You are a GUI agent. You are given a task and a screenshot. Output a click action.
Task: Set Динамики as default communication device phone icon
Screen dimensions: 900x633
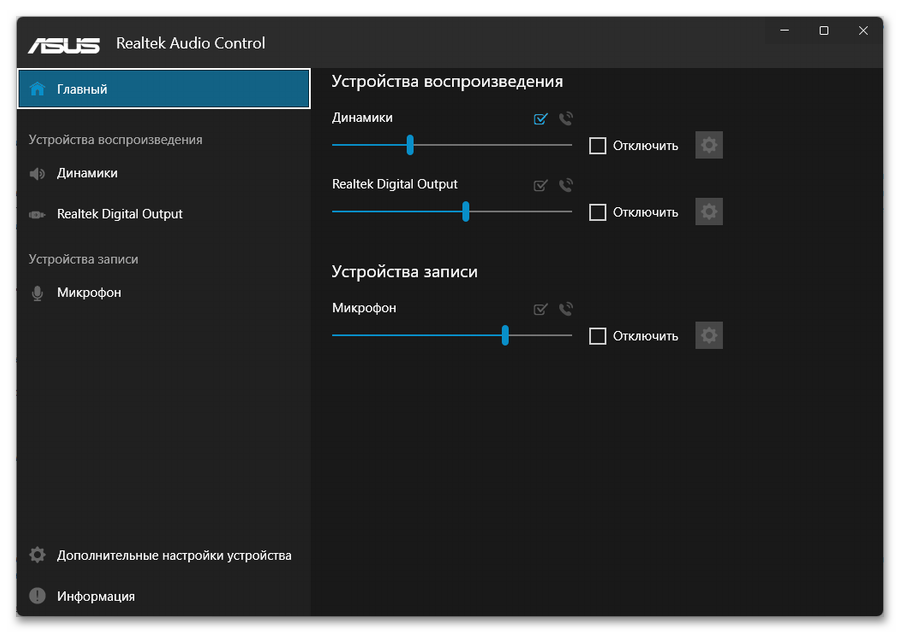coord(566,118)
